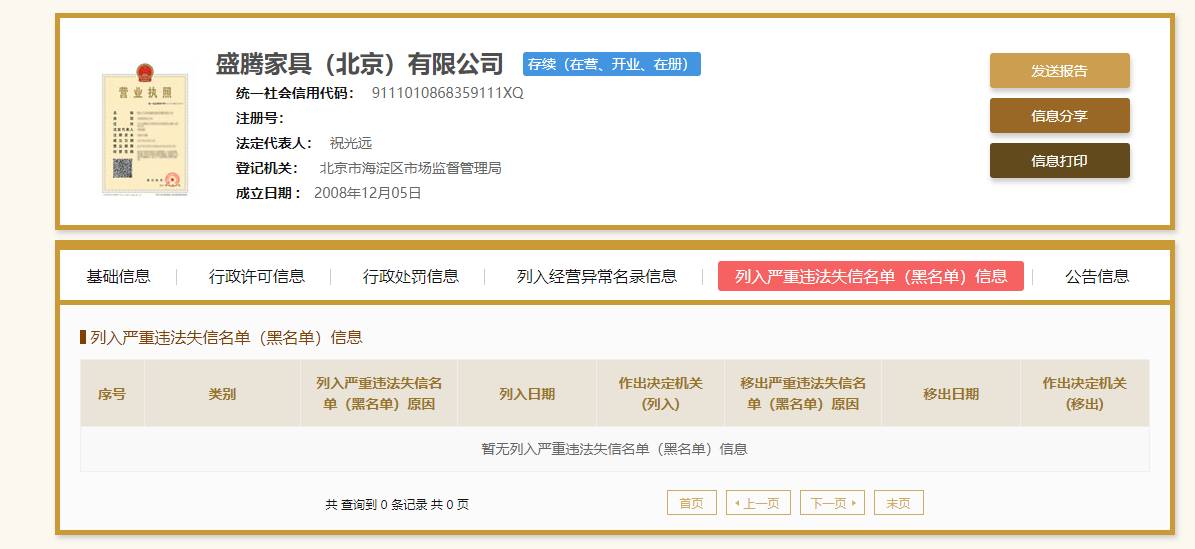Jump to last page with 末页
This screenshot has width=1195, height=549.
(899, 502)
